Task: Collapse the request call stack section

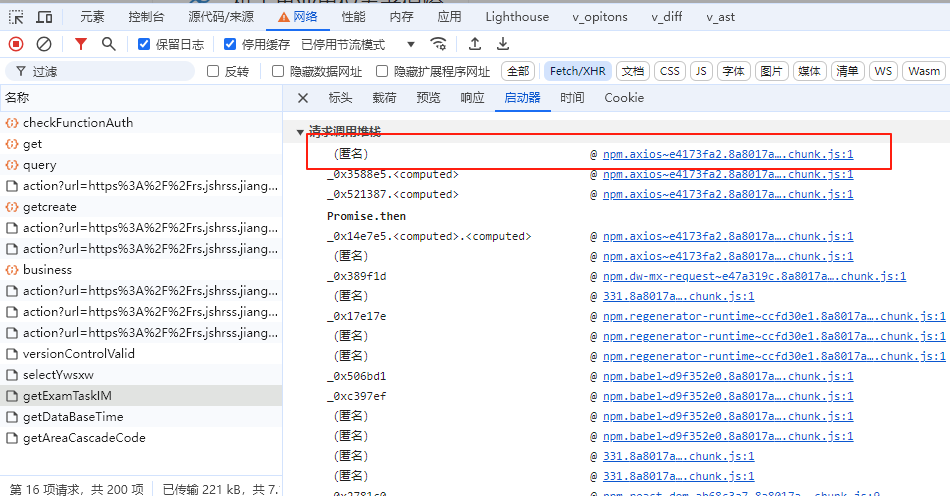Action: (x=300, y=131)
